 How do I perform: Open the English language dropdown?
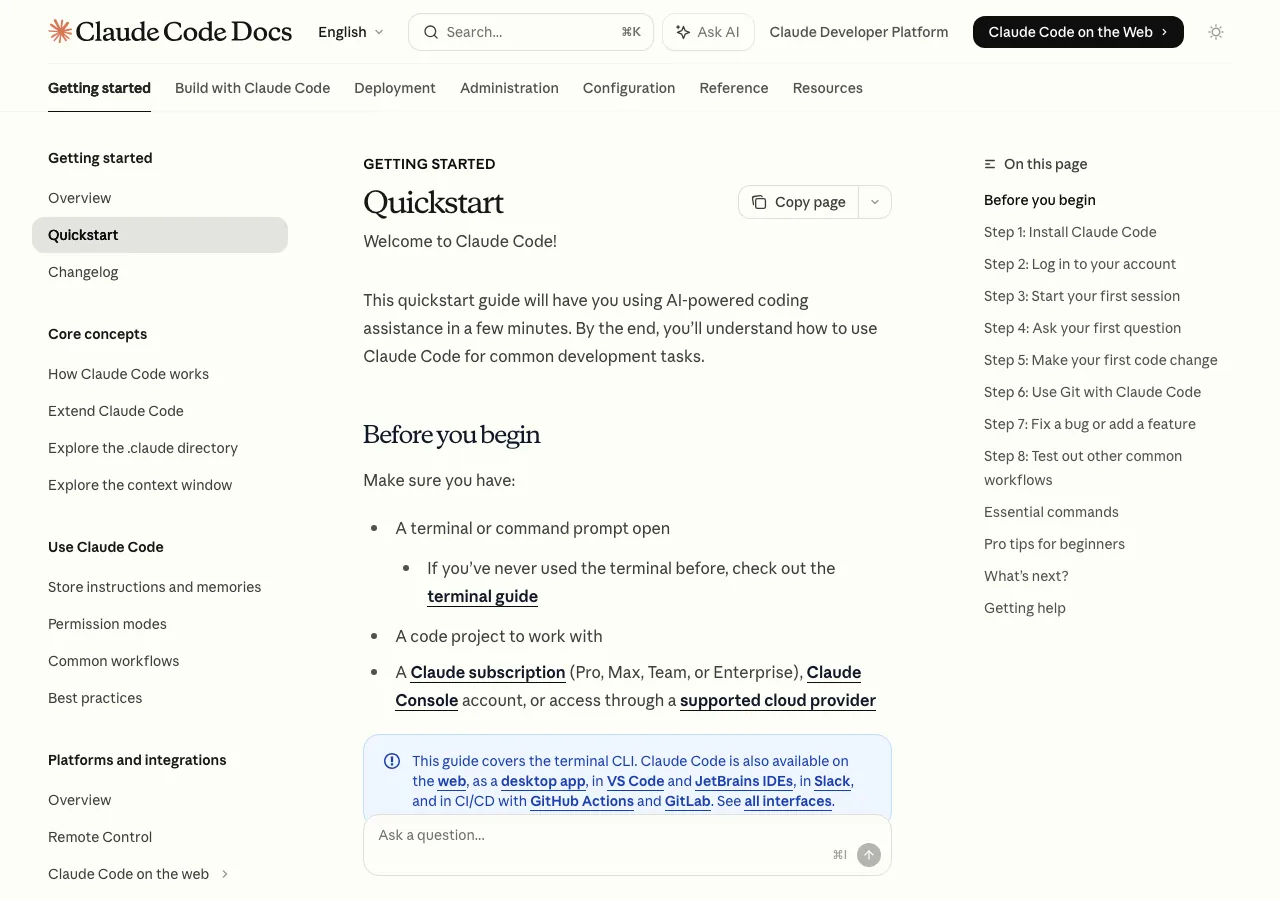[351, 32]
